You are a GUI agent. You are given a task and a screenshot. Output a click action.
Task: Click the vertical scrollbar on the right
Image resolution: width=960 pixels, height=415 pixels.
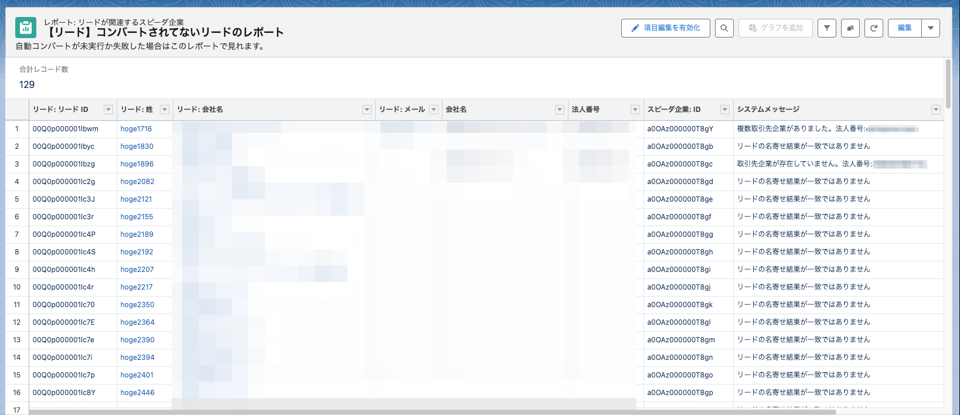tap(948, 90)
